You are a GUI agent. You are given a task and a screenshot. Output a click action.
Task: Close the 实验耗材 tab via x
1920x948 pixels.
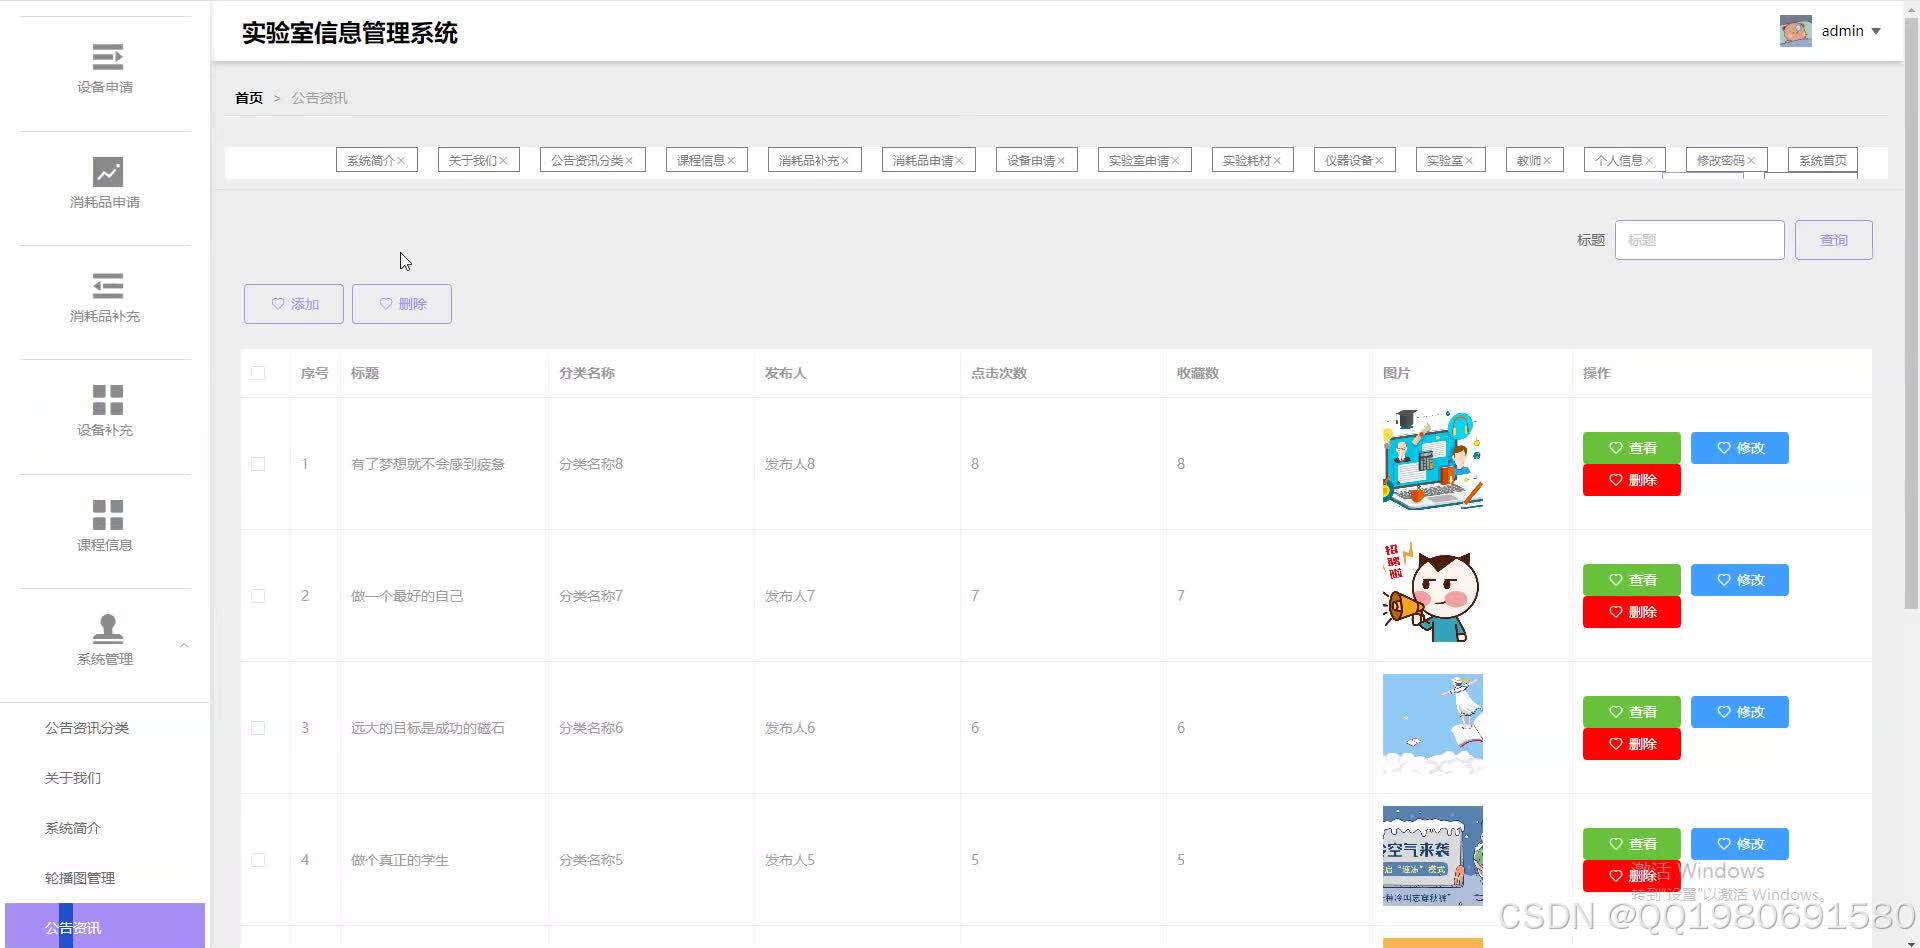click(1277, 161)
